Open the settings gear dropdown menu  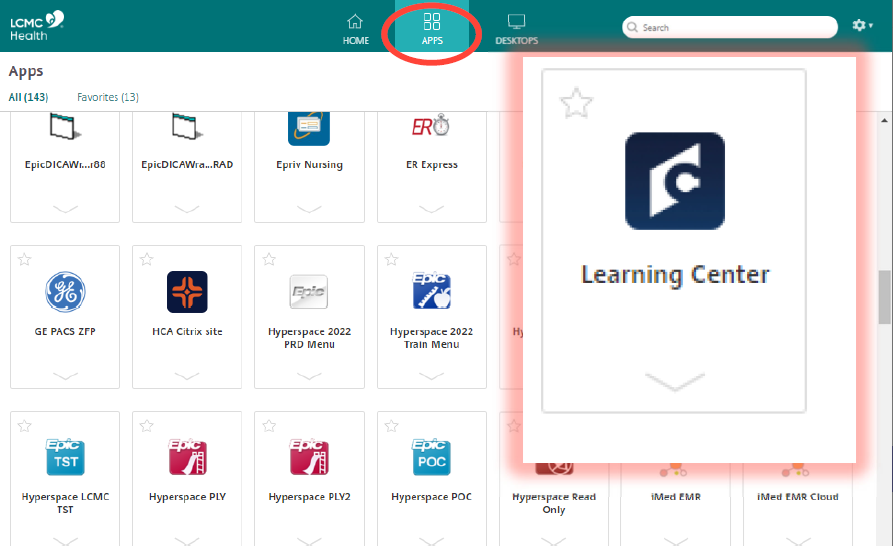click(x=861, y=27)
